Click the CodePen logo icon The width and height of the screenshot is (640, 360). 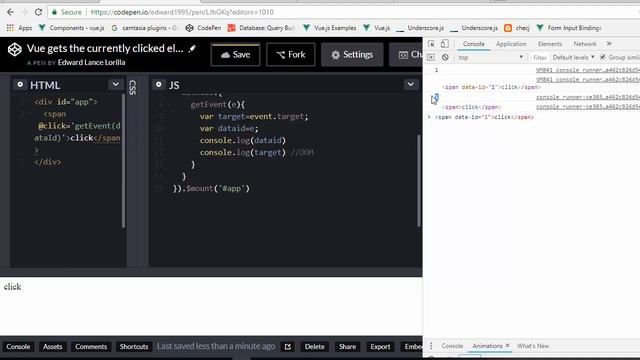click(x=15, y=49)
